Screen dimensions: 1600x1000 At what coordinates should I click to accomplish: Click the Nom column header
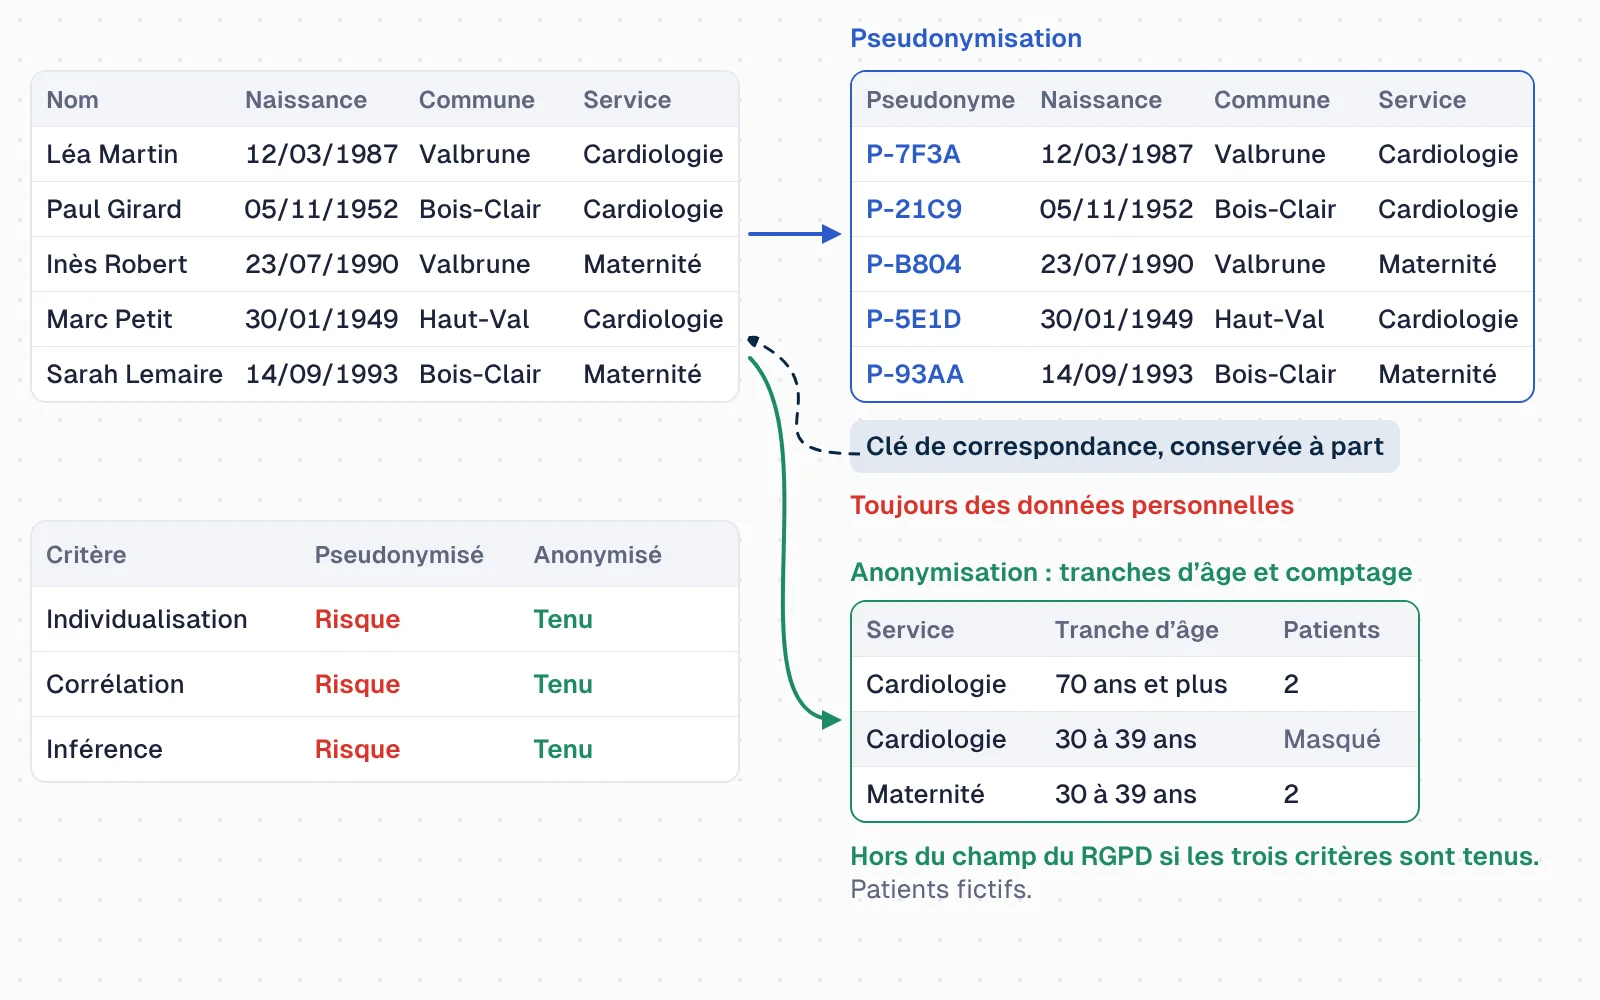click(x=72, y=100)
